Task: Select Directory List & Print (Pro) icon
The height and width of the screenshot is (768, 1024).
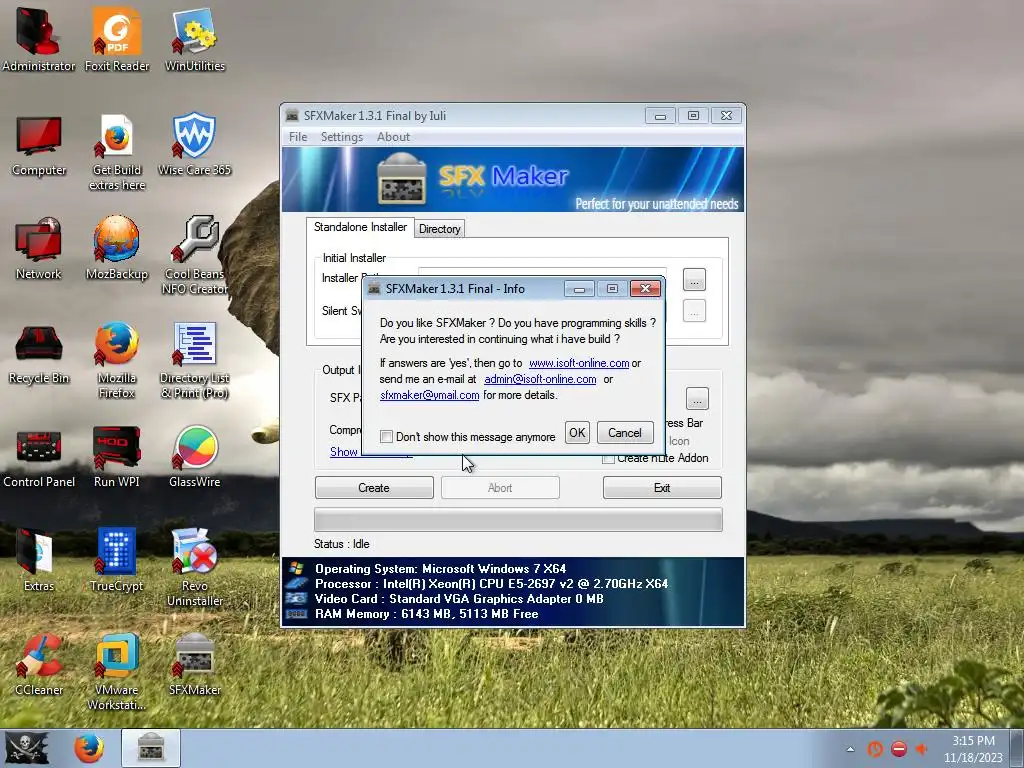Action: coord(195,360)
